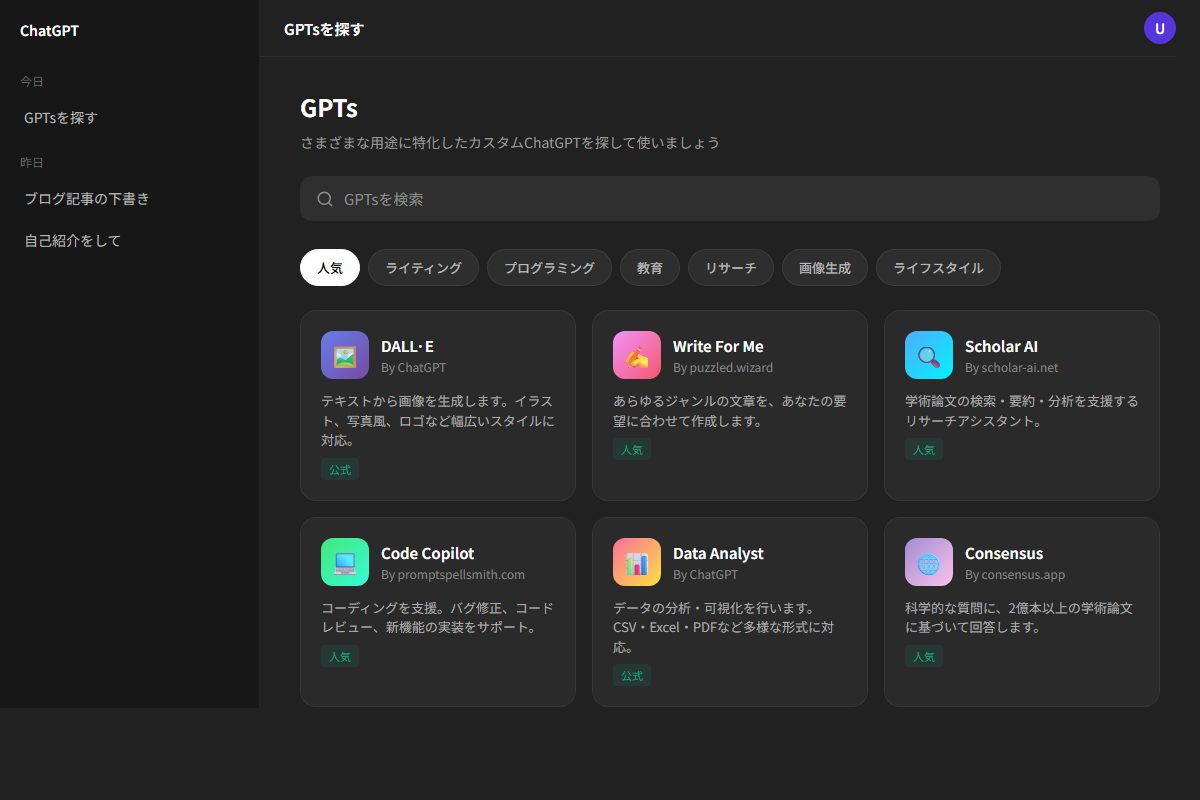Open the Code Copilot icon
This screenshot has height=800, width=1200.
tap(344, 561)
